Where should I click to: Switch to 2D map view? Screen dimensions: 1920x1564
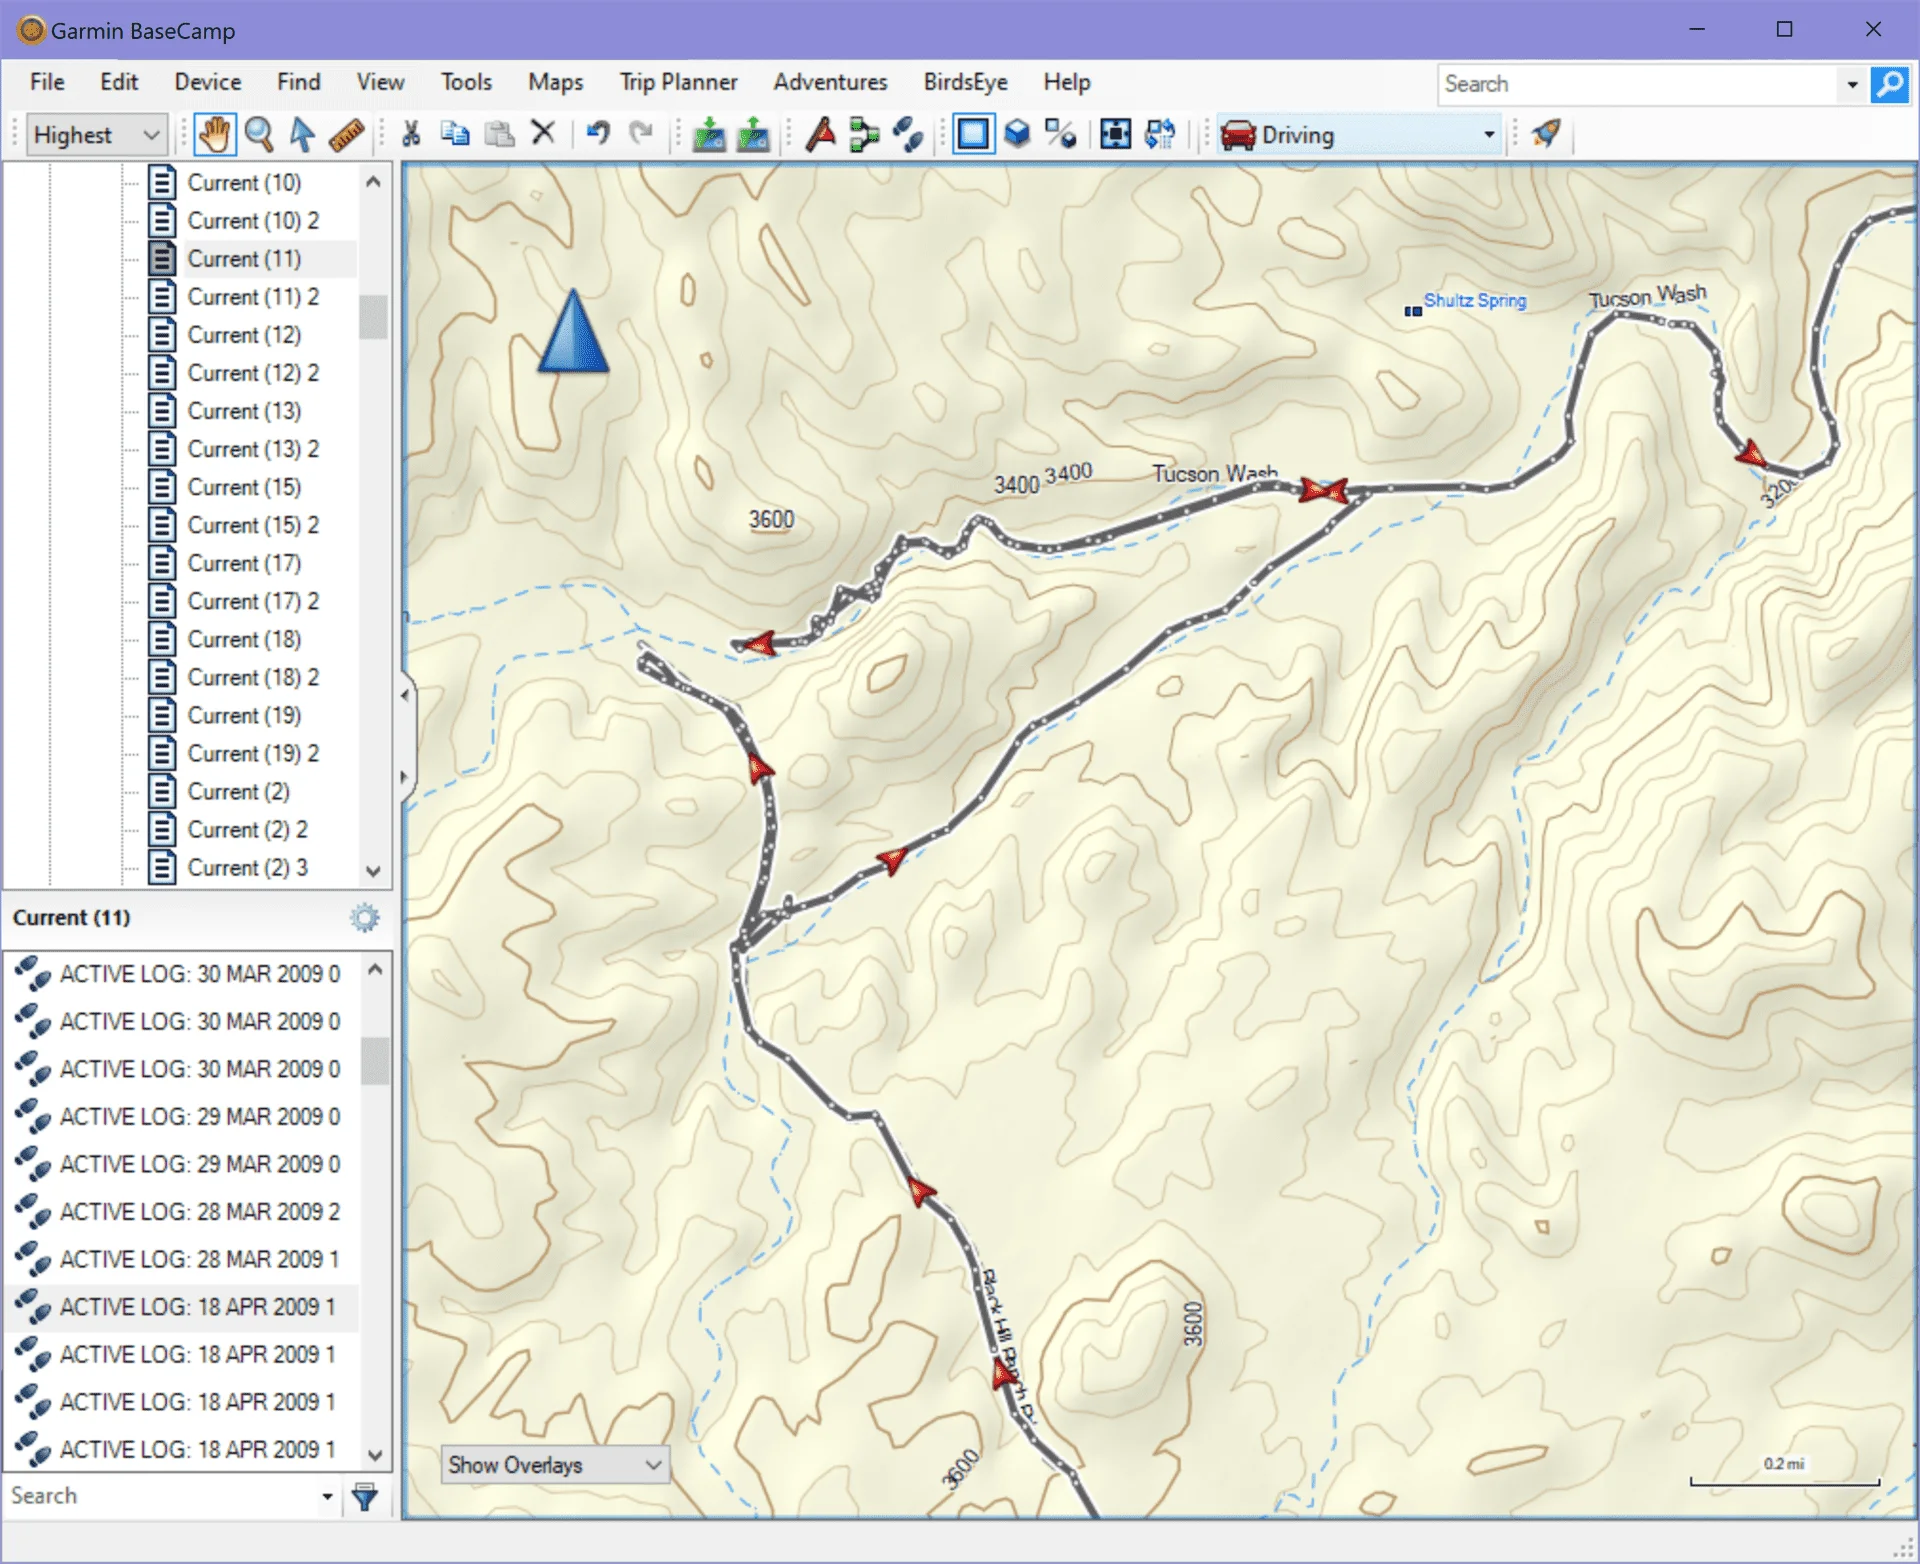point(973,134)
